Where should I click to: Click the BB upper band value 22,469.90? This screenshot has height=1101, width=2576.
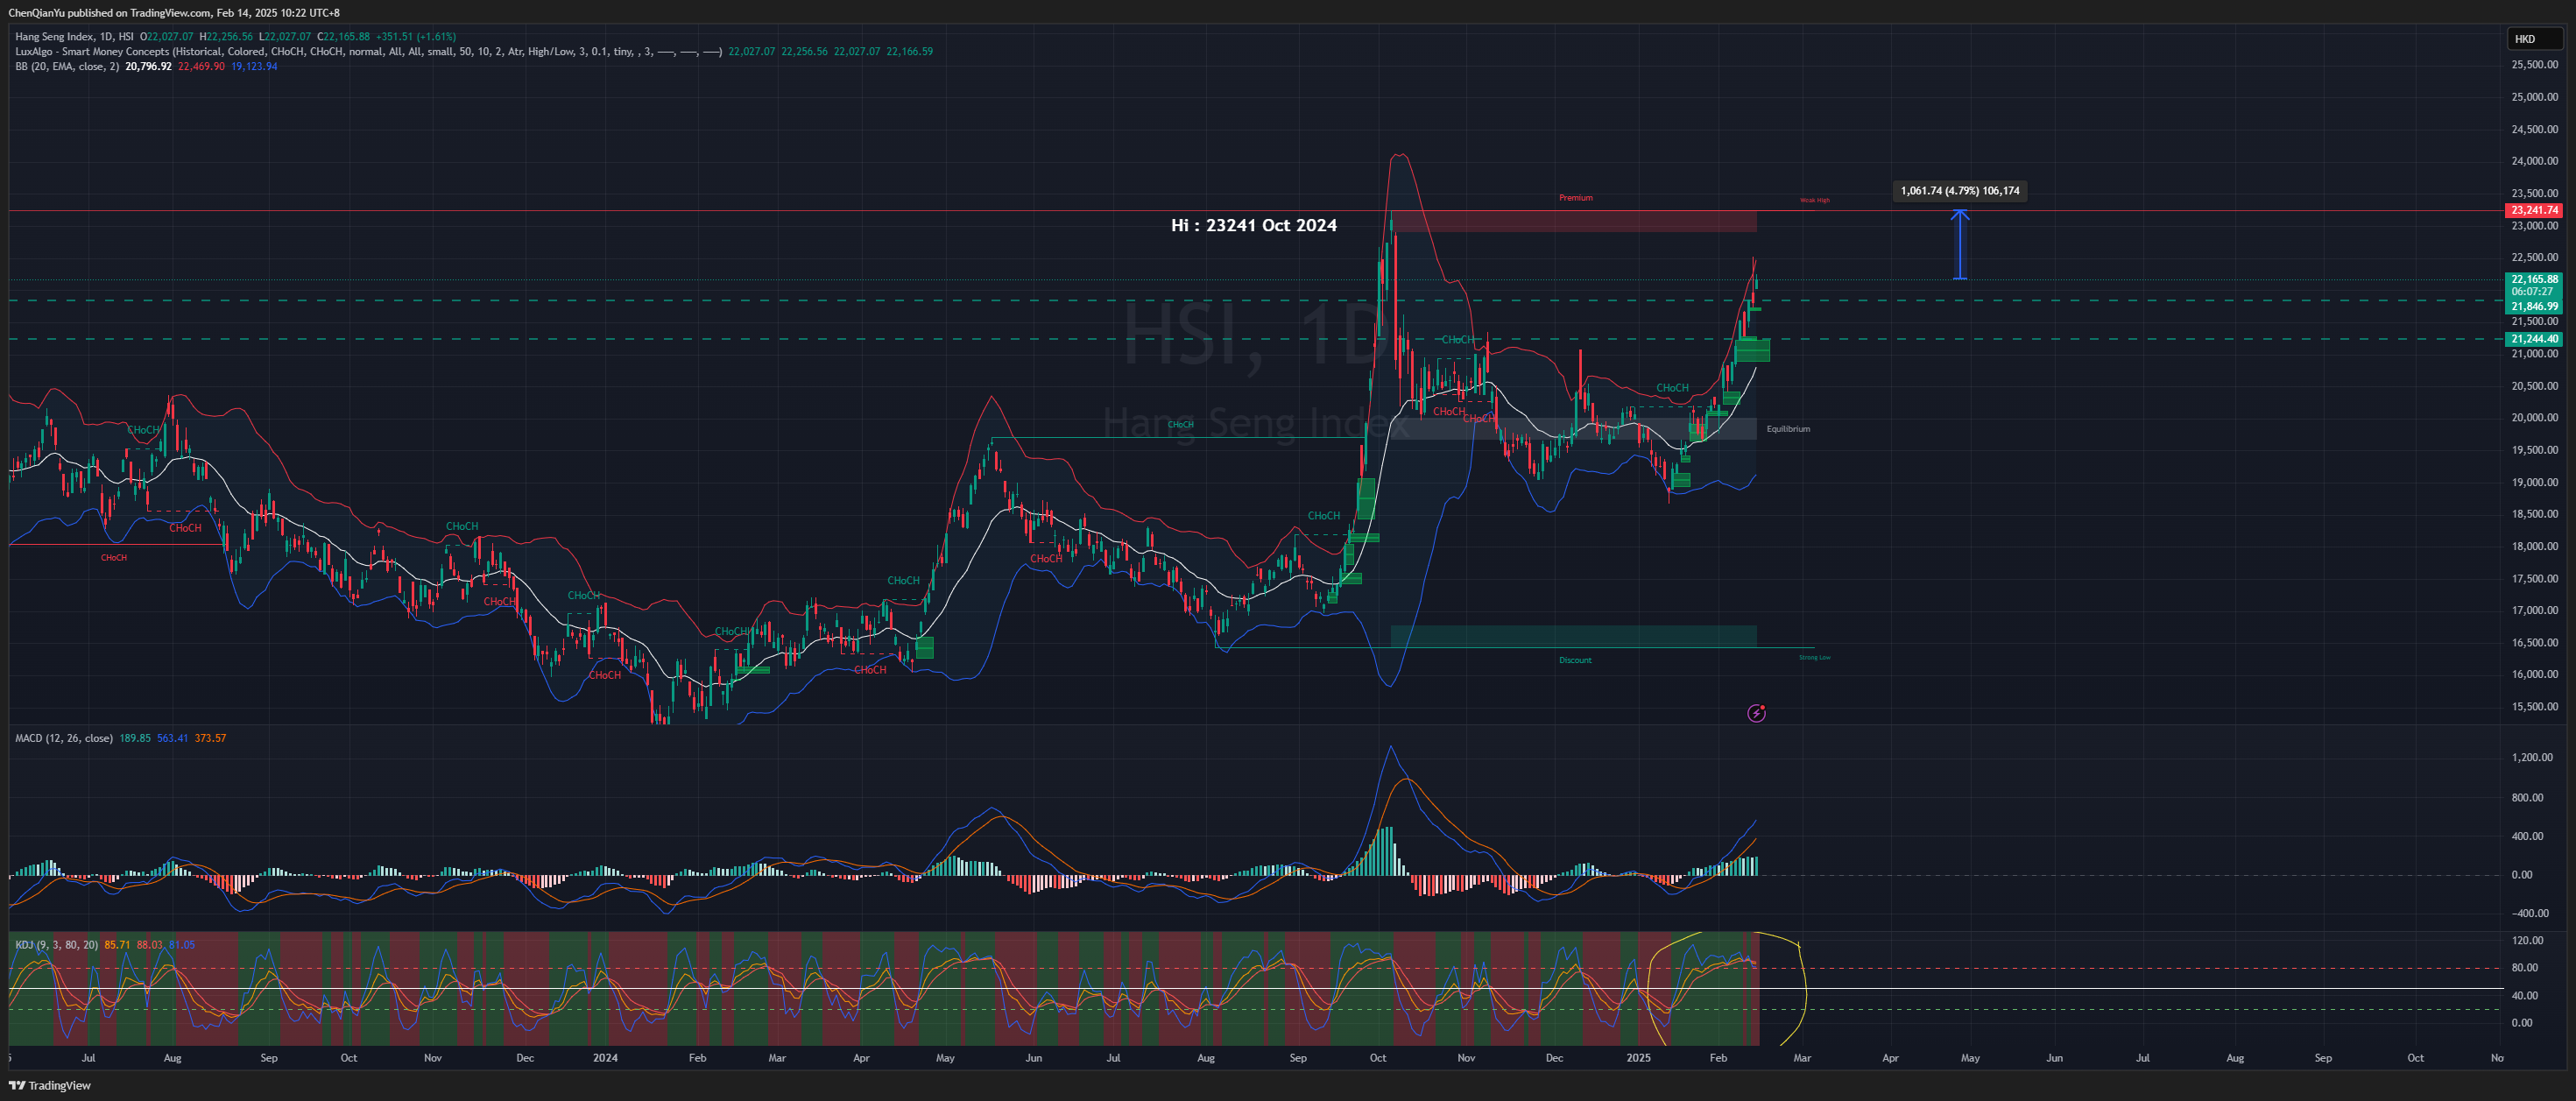201,67
